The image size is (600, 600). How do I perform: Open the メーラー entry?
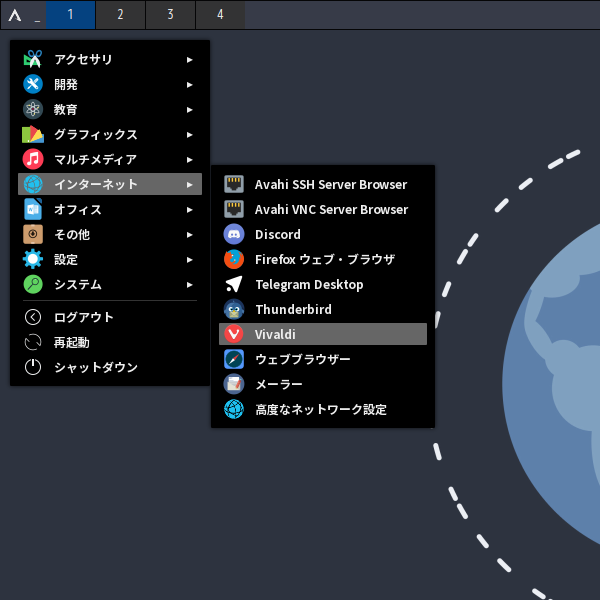pyautogui.click(x=323, y=384)
